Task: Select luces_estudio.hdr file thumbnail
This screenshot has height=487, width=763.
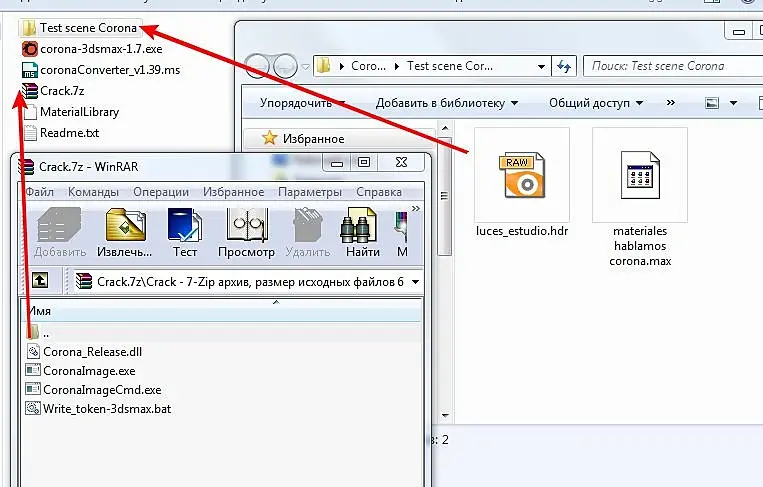Action: pyautogui.click(x=522, y=183)
